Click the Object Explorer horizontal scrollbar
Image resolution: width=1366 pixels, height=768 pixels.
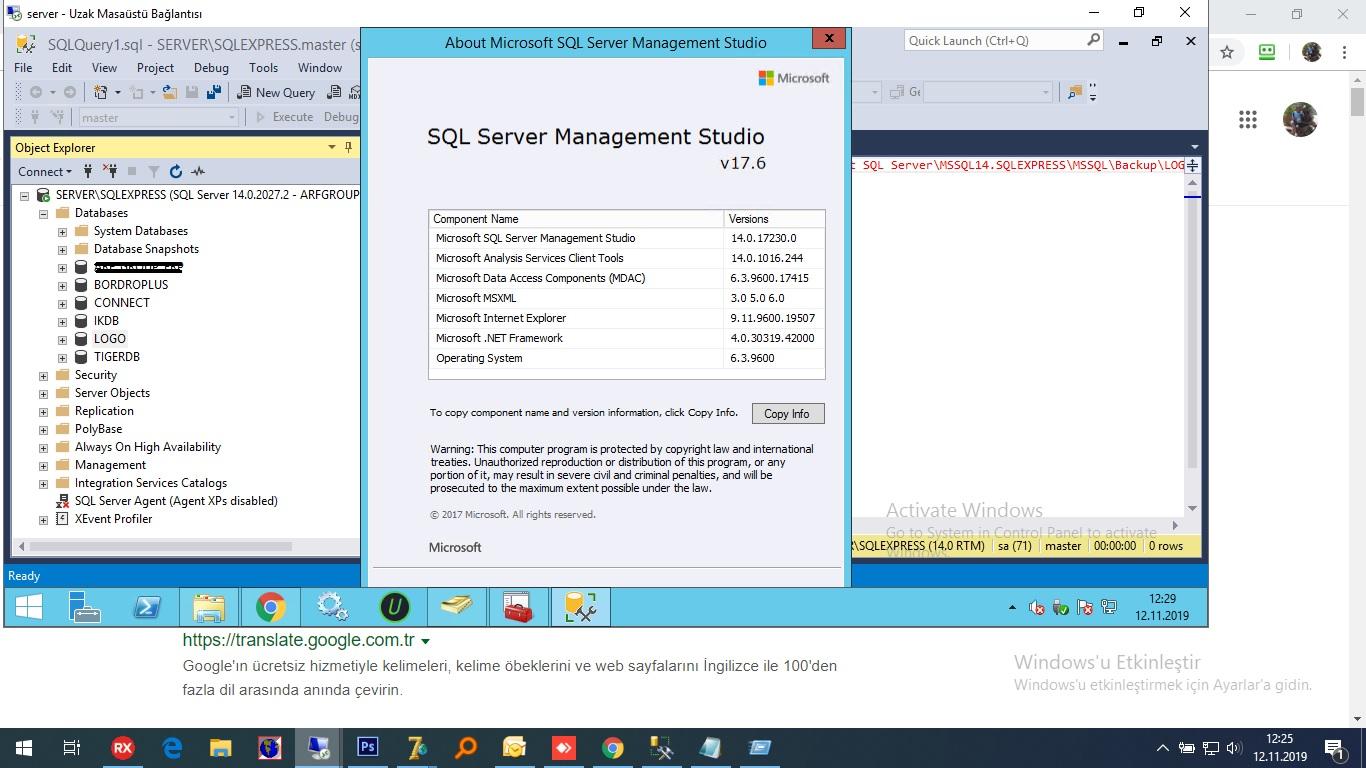click(160, 547)
